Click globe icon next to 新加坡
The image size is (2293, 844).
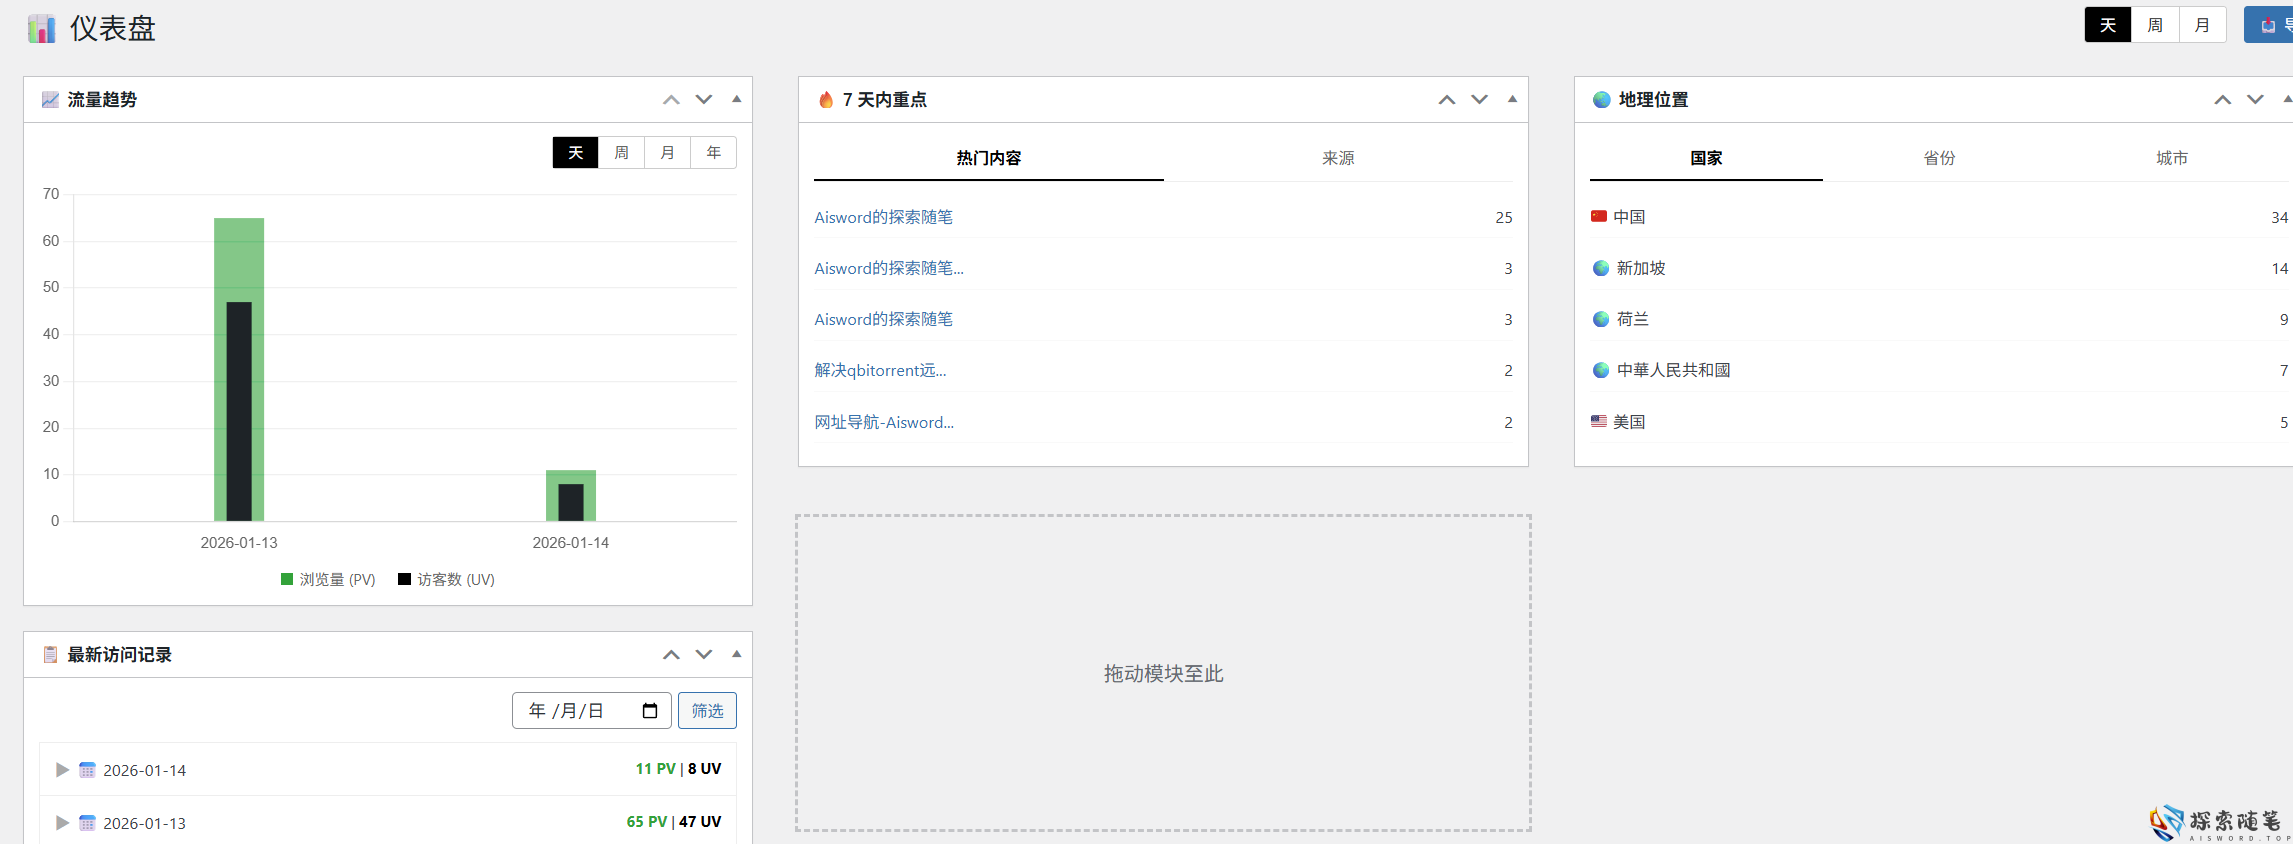click(x=1601, y=268)
